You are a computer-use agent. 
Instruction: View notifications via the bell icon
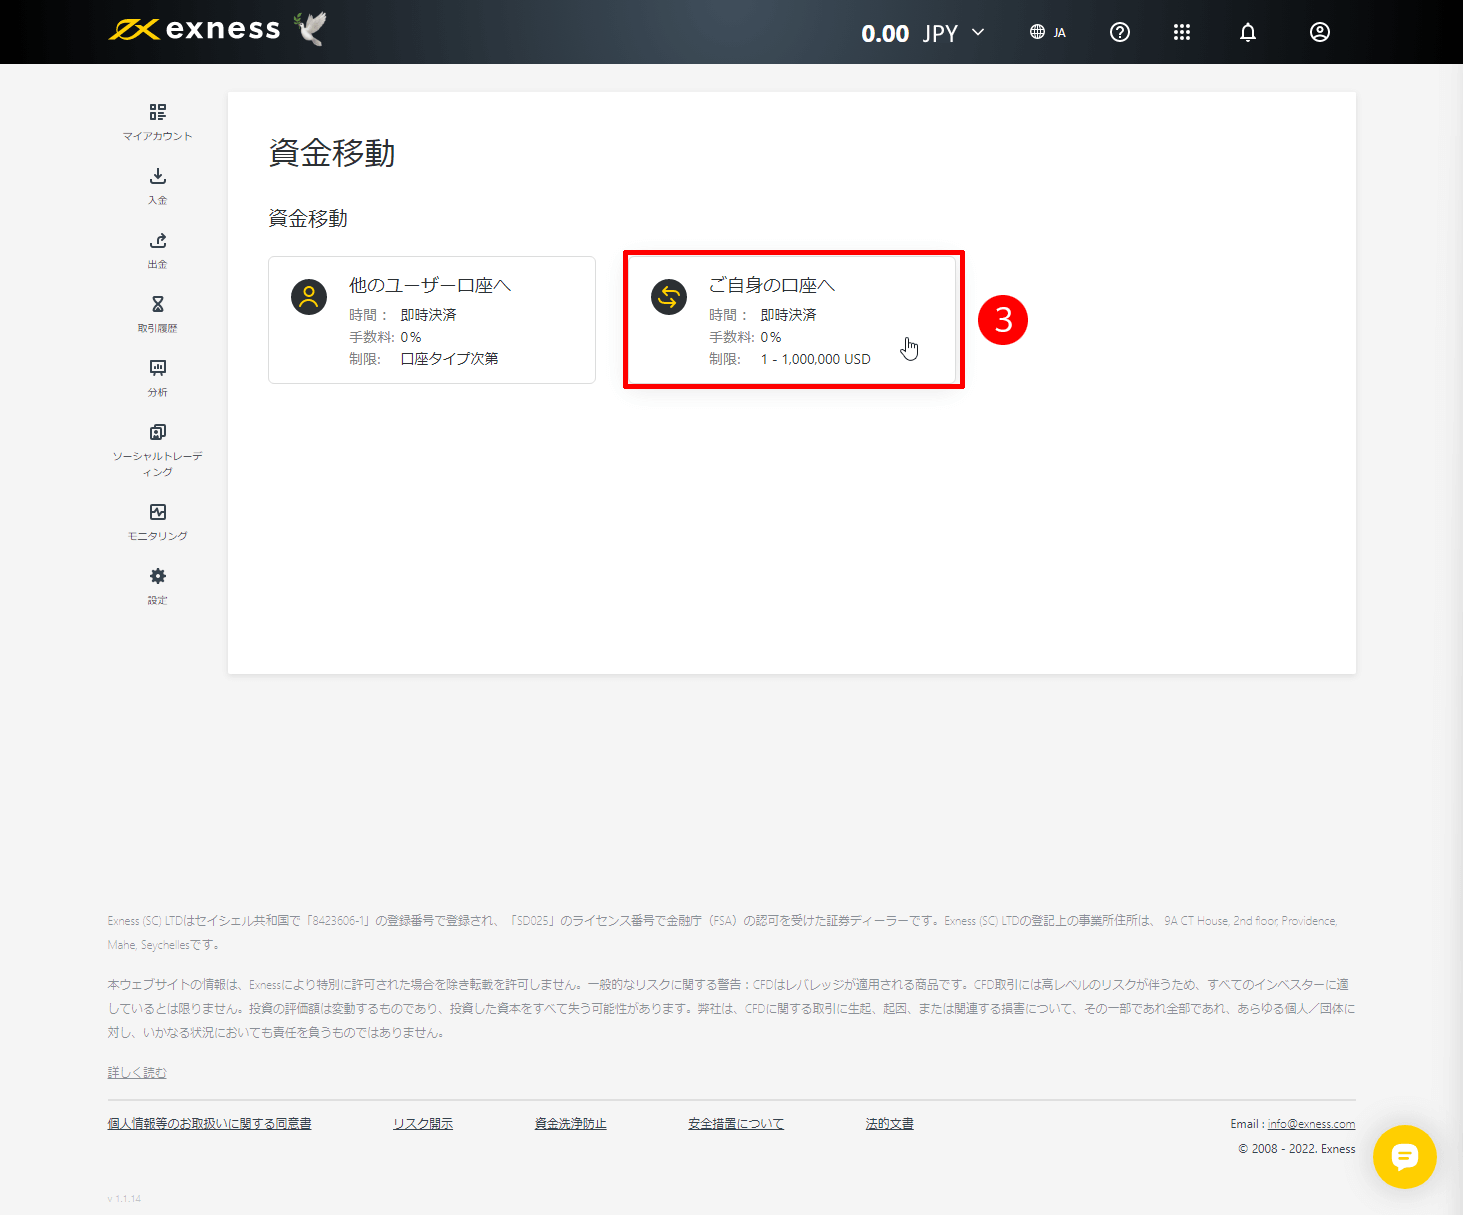[x=1247, y=32]
